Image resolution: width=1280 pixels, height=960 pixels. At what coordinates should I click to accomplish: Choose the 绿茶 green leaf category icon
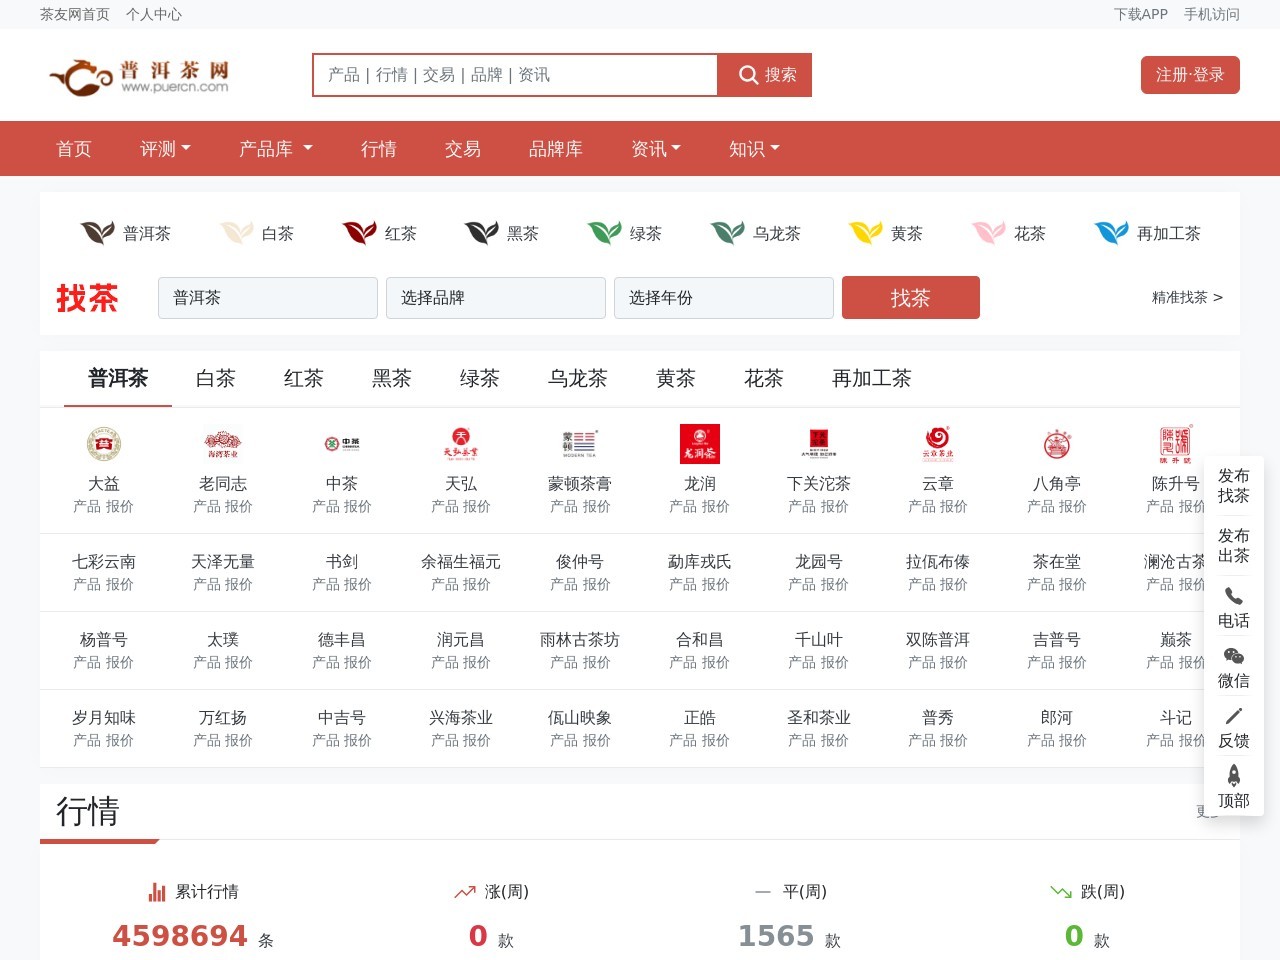pyautogui.click(x=604, y=233)
